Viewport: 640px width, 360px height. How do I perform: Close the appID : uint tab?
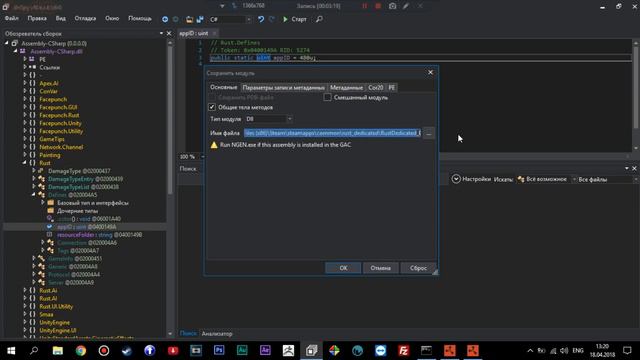click(214, 33)
